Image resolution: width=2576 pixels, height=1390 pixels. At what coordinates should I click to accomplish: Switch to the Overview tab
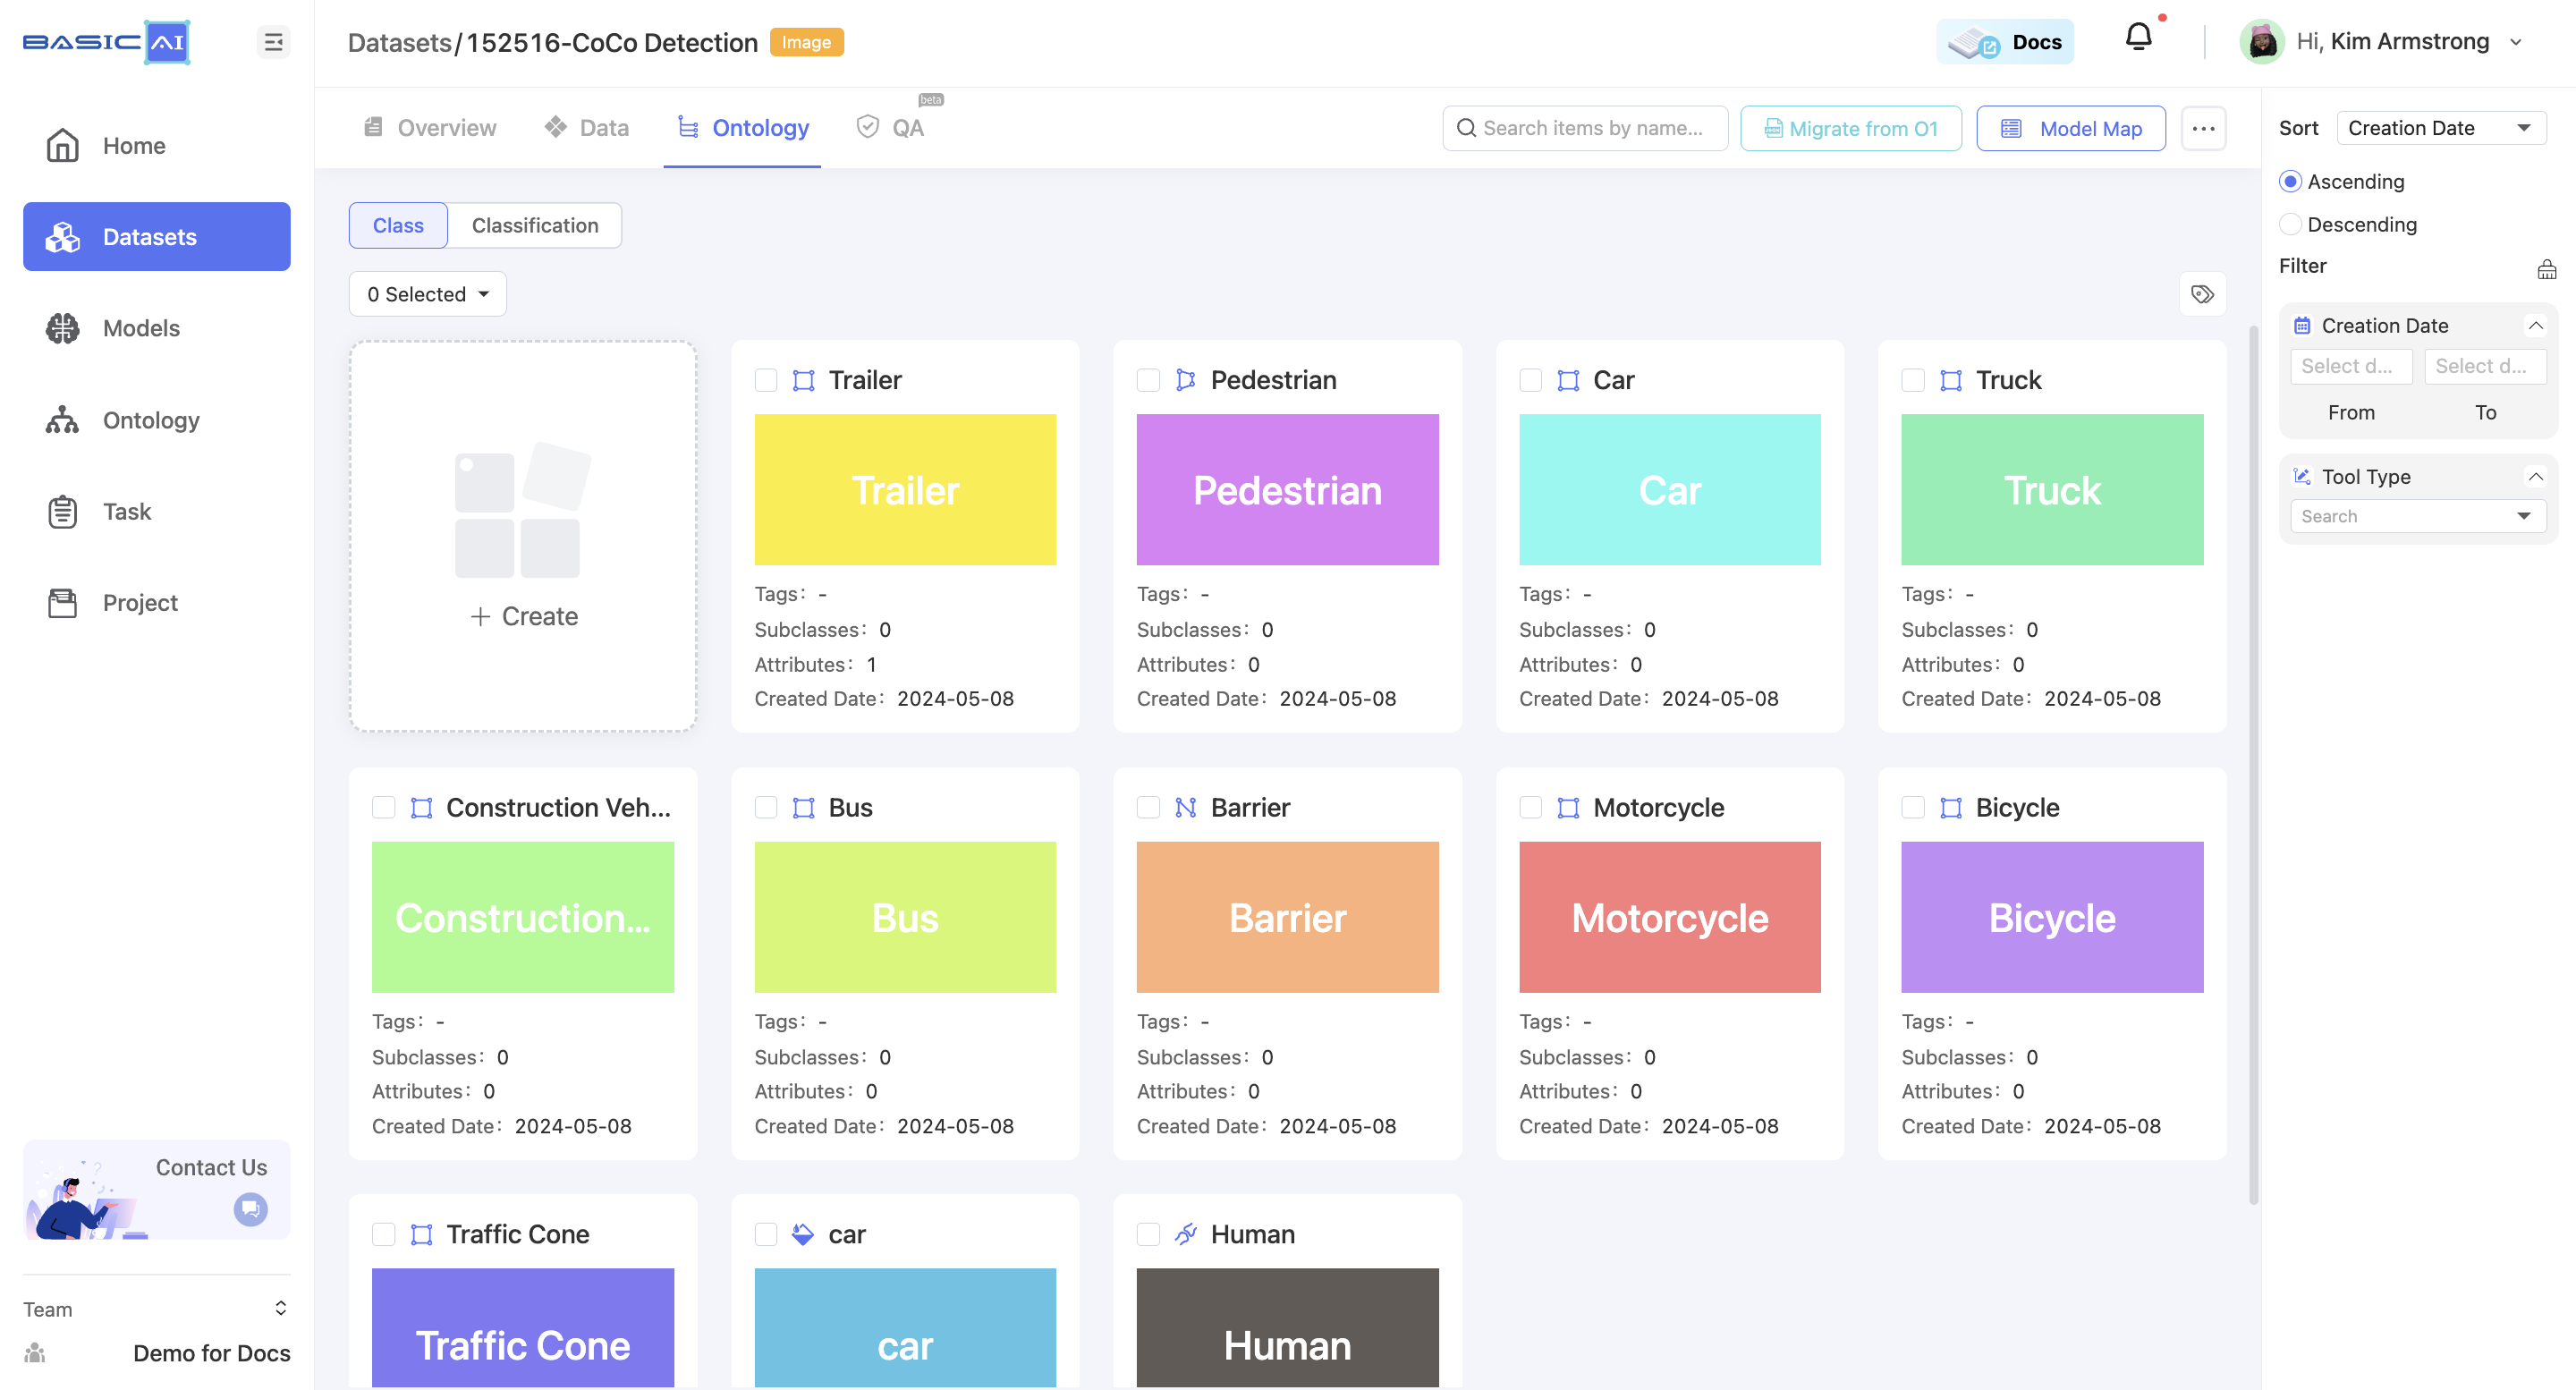(x=430, y=128)
